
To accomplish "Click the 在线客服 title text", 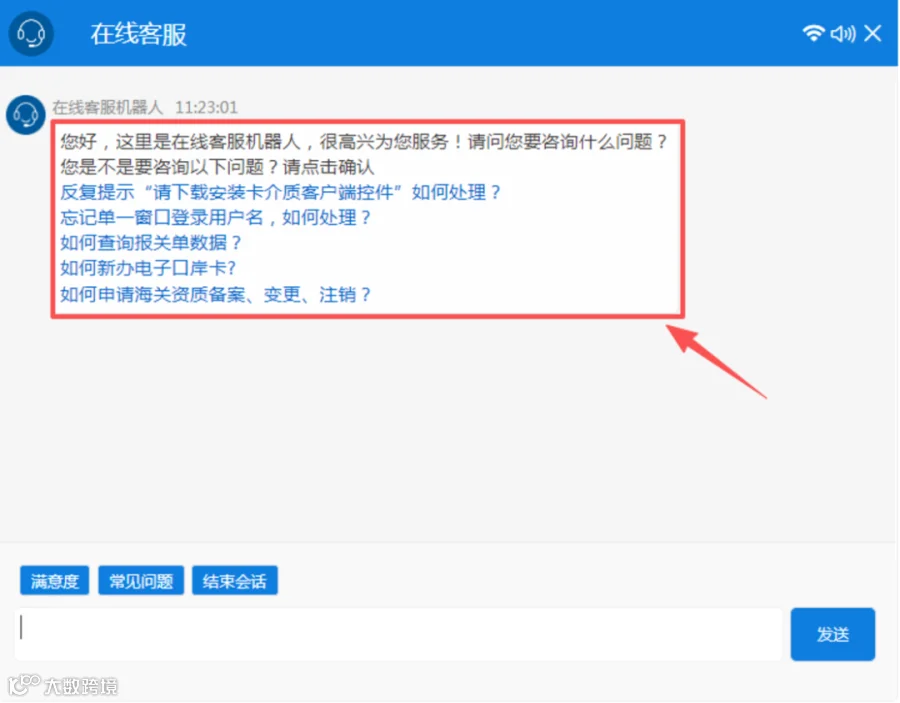I will pos(138,34).
